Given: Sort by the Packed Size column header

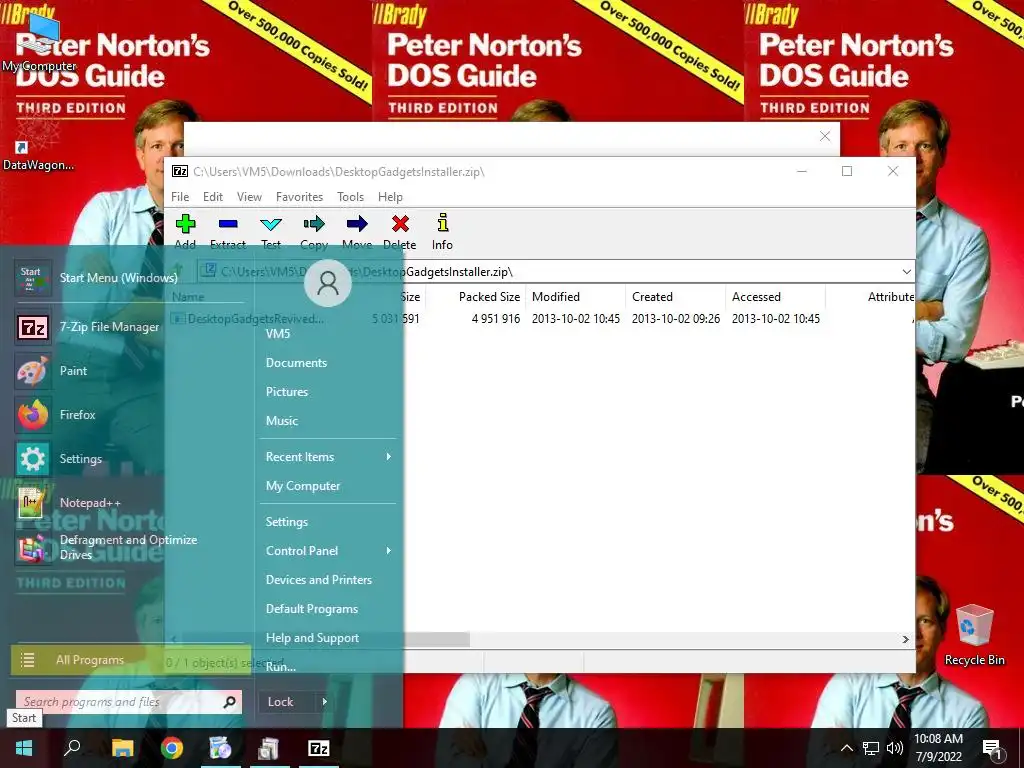Looking at the screenshot, I should [489, 296].
